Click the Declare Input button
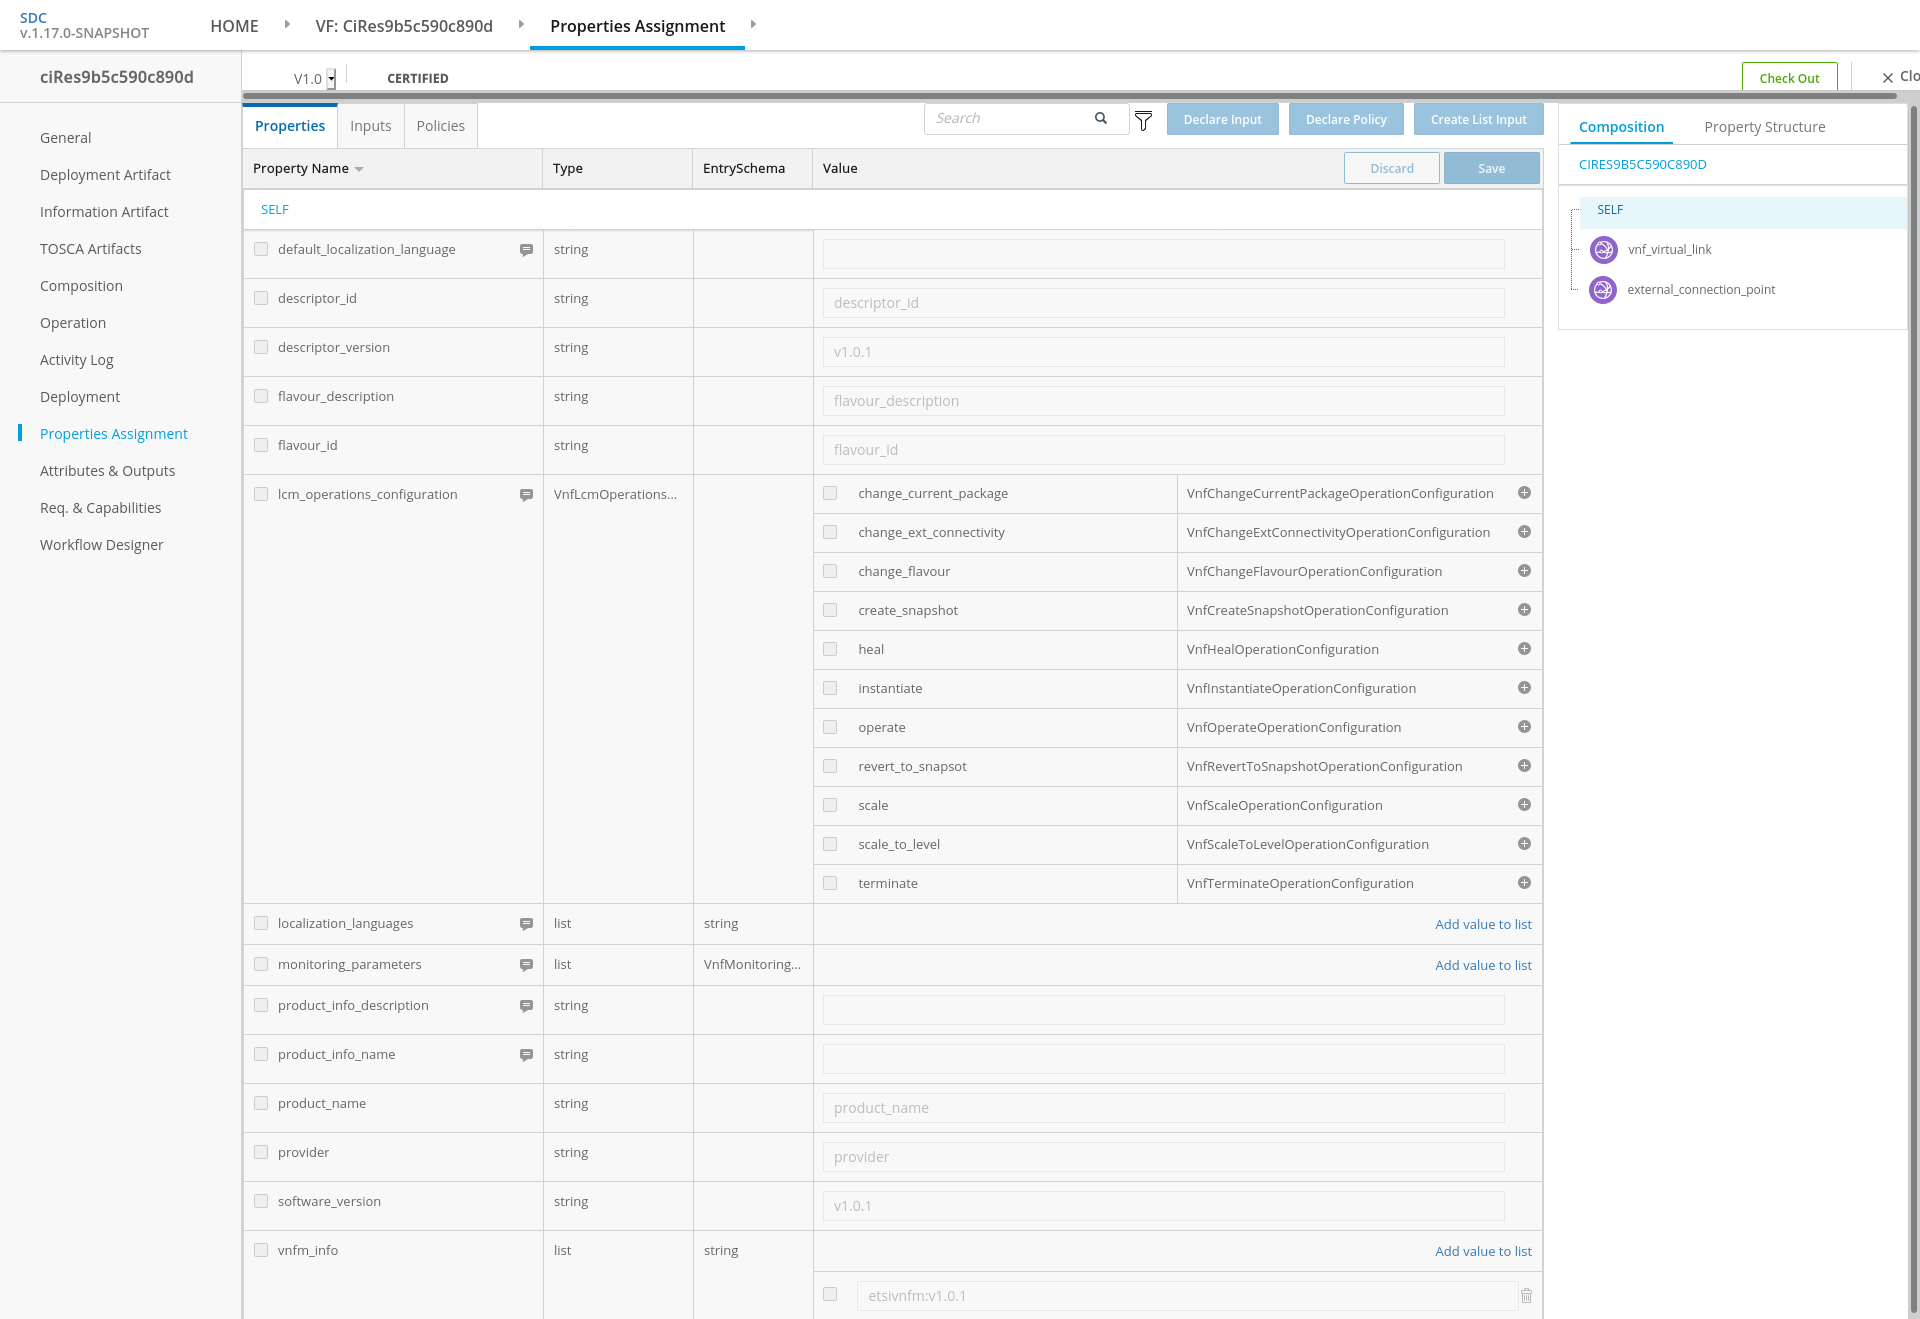The image size is (1920, 1319). click(x=1222, y=119)
